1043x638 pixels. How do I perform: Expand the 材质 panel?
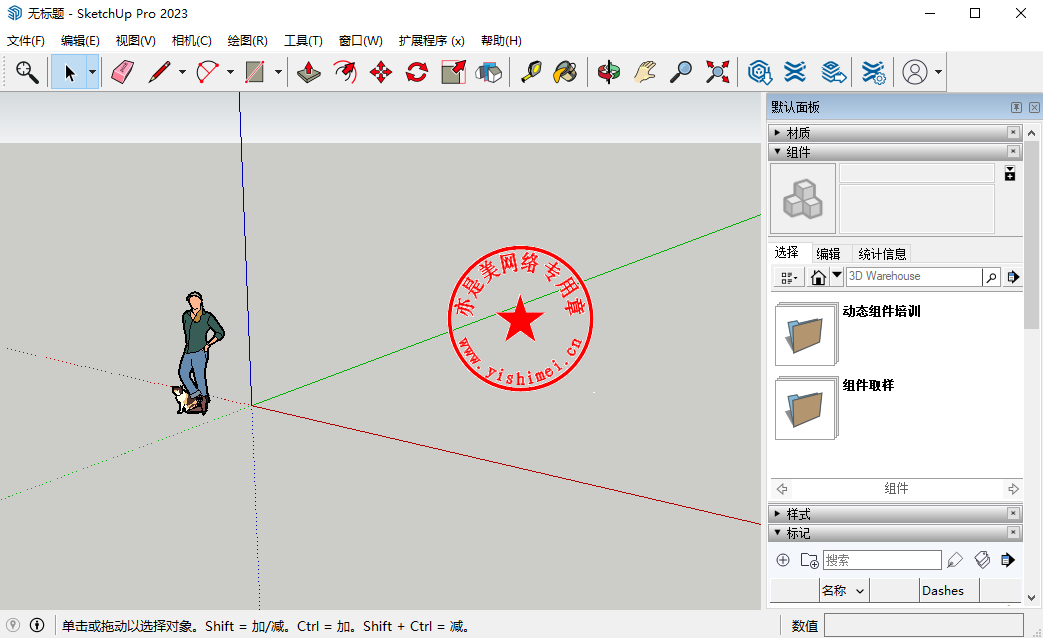pyautogui.click(x=798, y=133)
